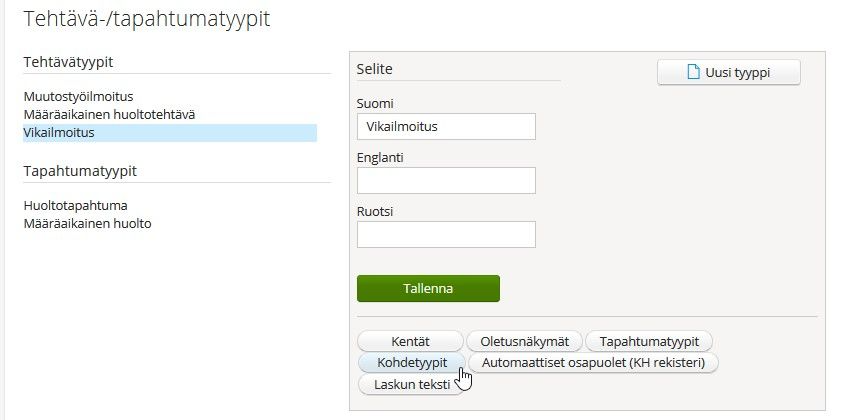The image size is (859, 420).
Task: Select the Kohdetyypit tab
Action: (x=410, y=362)
